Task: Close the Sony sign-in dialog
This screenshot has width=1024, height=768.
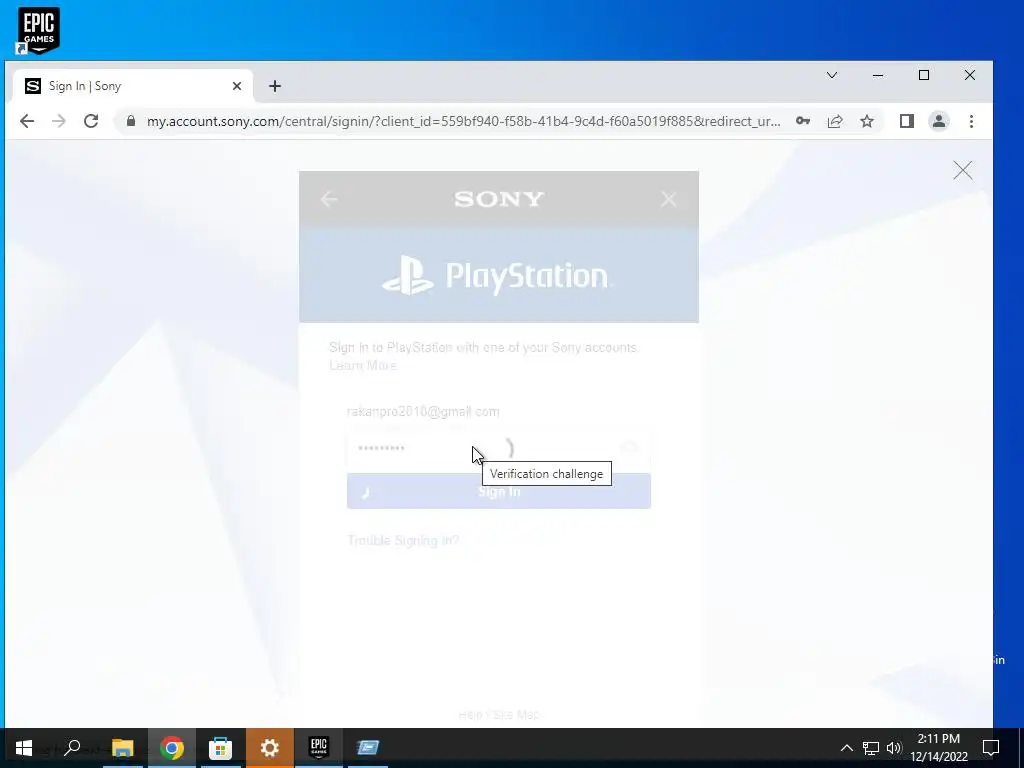Action: 669,199
